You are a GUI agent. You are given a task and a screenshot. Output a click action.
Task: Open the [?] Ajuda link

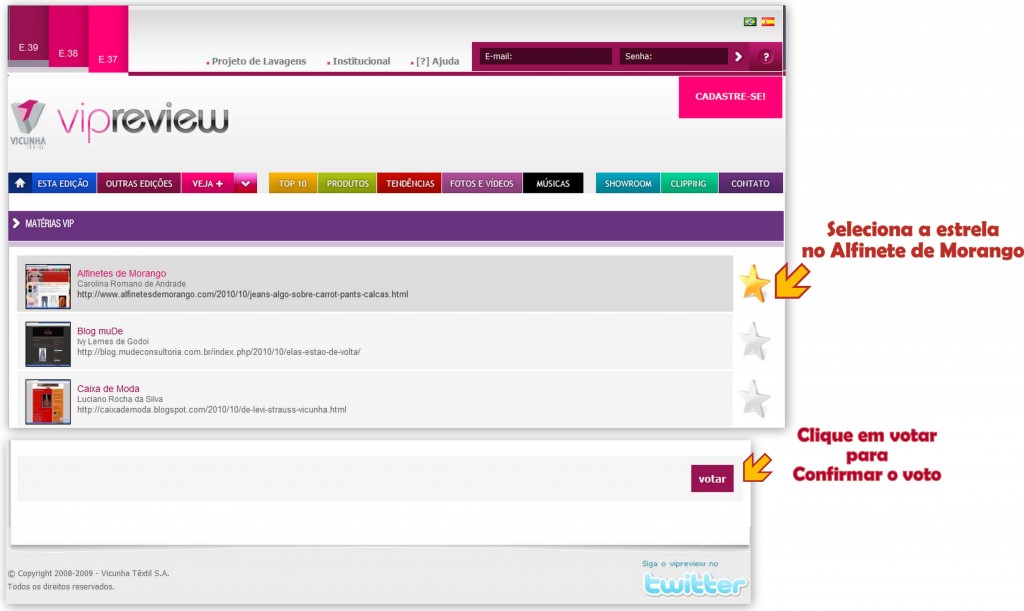tap(438, 61)
